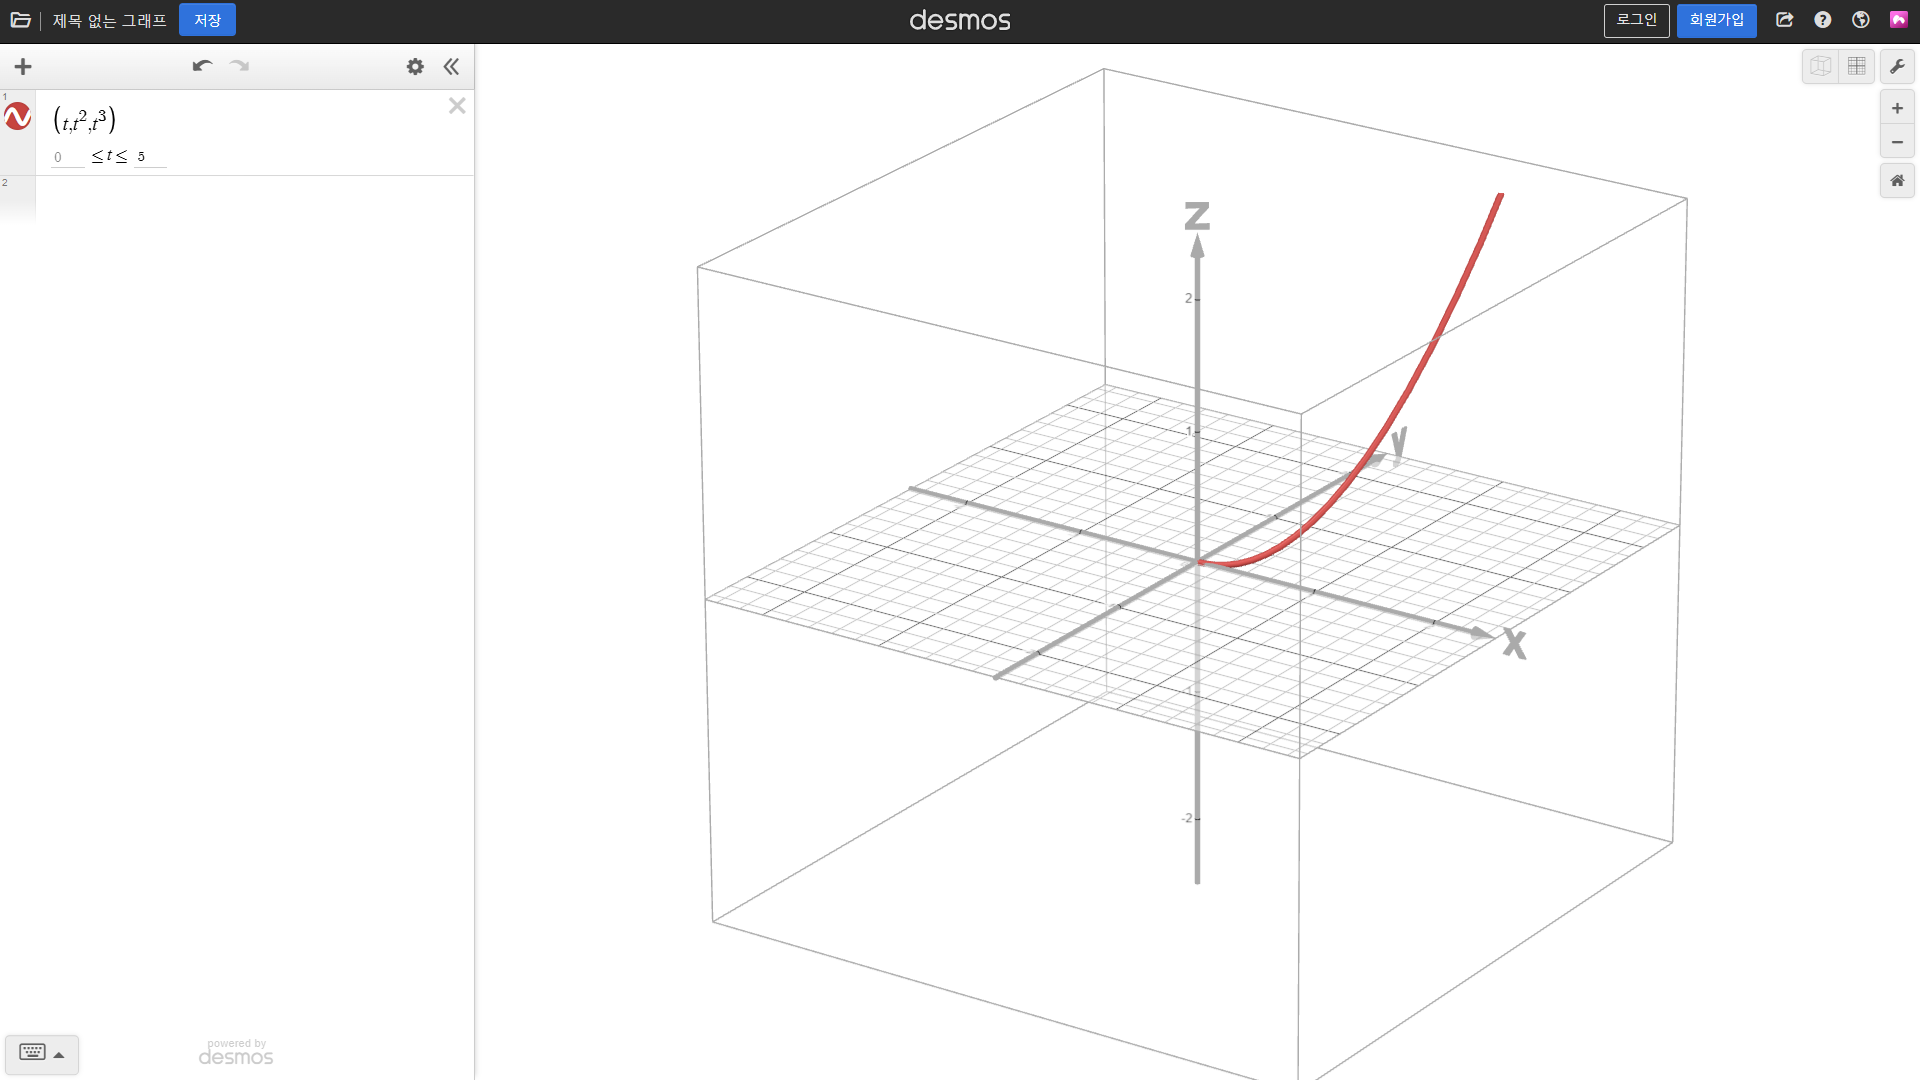Zoom in on the 3D graph
Screen dimensions: 1920x1080
(x=1897, y=108)
